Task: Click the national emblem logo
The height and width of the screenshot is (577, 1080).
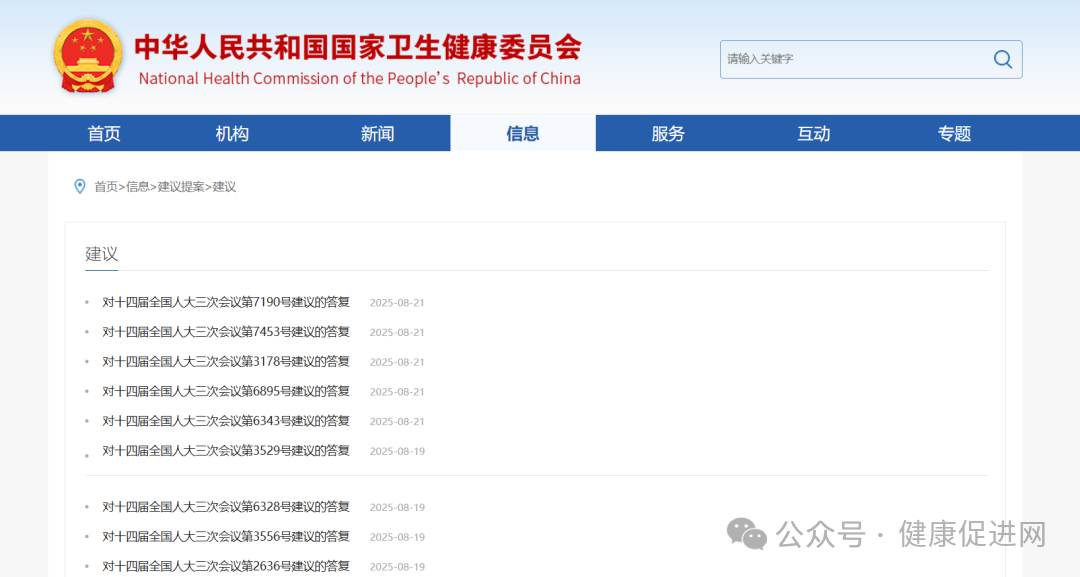Action: click(x=88, y=56)
